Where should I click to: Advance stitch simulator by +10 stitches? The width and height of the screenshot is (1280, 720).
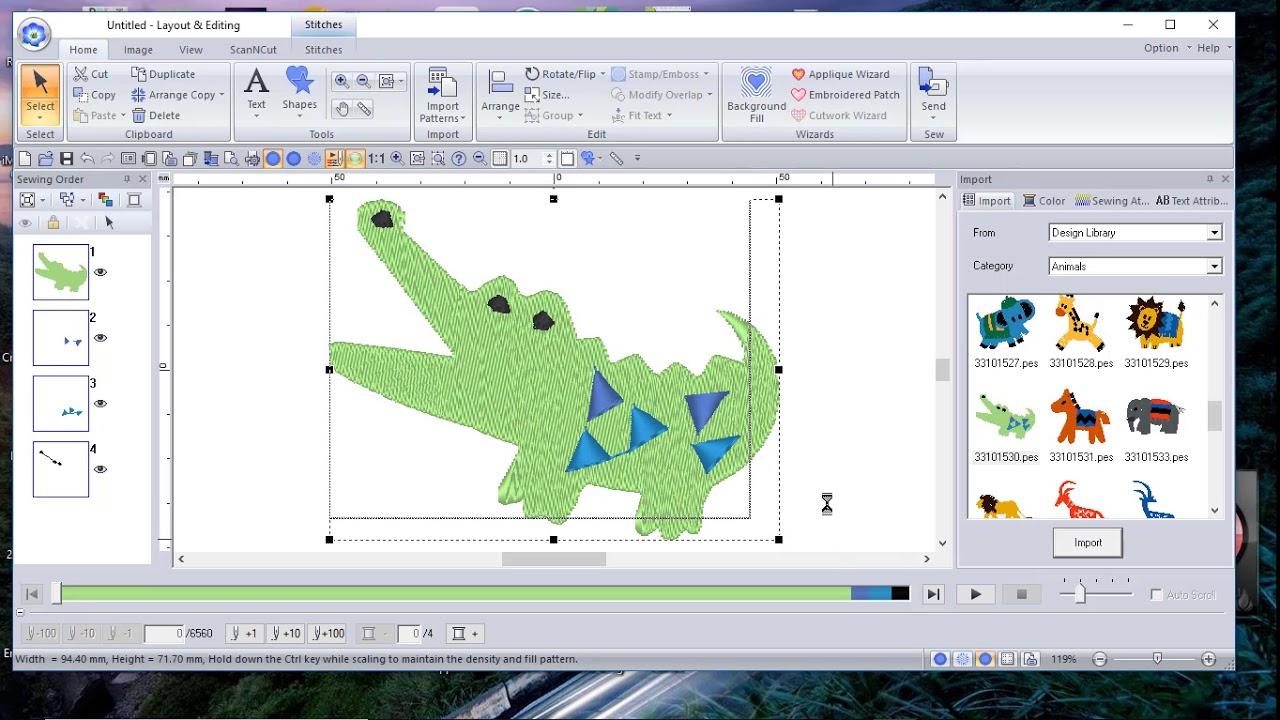(285, 633)
